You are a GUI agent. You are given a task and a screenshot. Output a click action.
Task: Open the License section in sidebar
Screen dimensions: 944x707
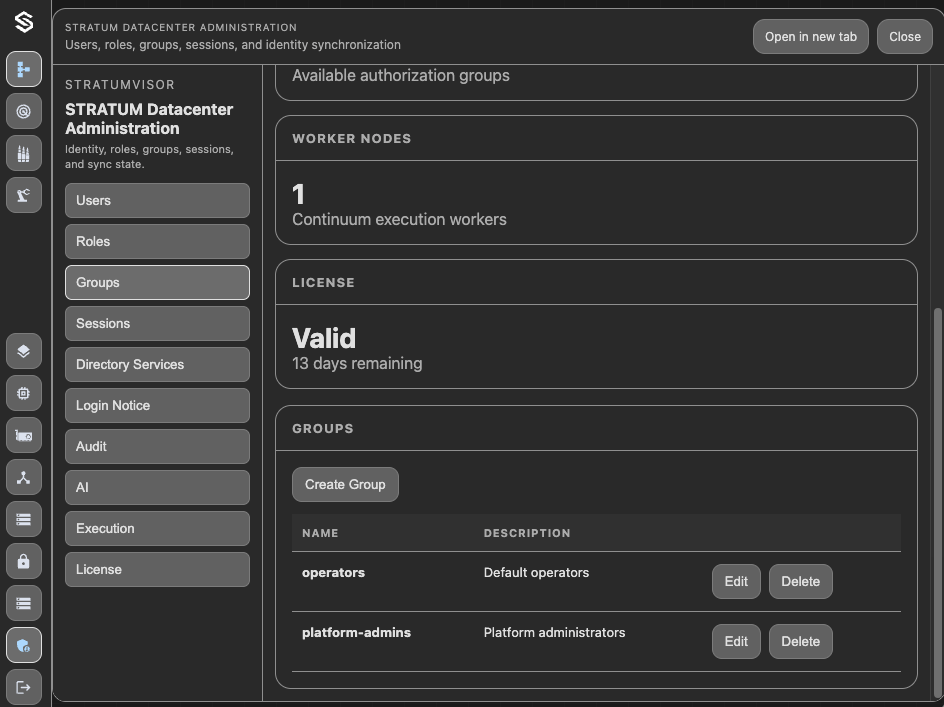[x=157, y=569]
